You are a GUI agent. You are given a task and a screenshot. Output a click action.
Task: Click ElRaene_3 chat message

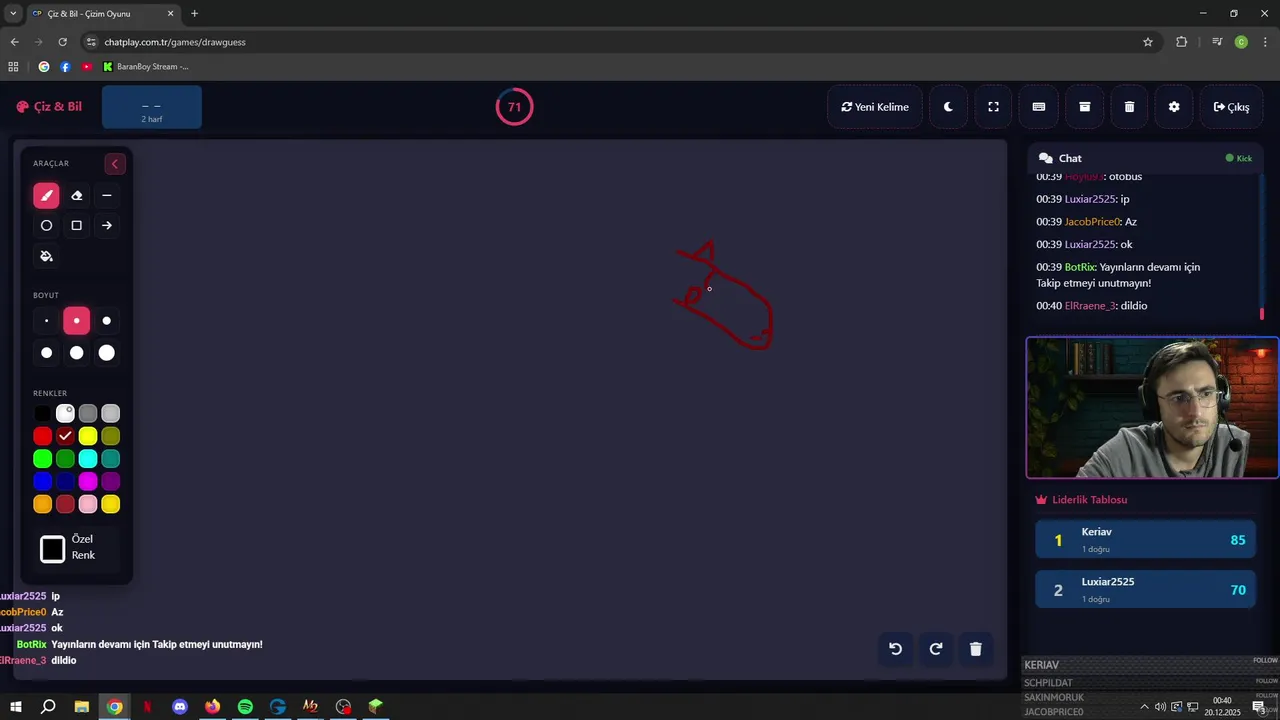(x=1092, y=306)
